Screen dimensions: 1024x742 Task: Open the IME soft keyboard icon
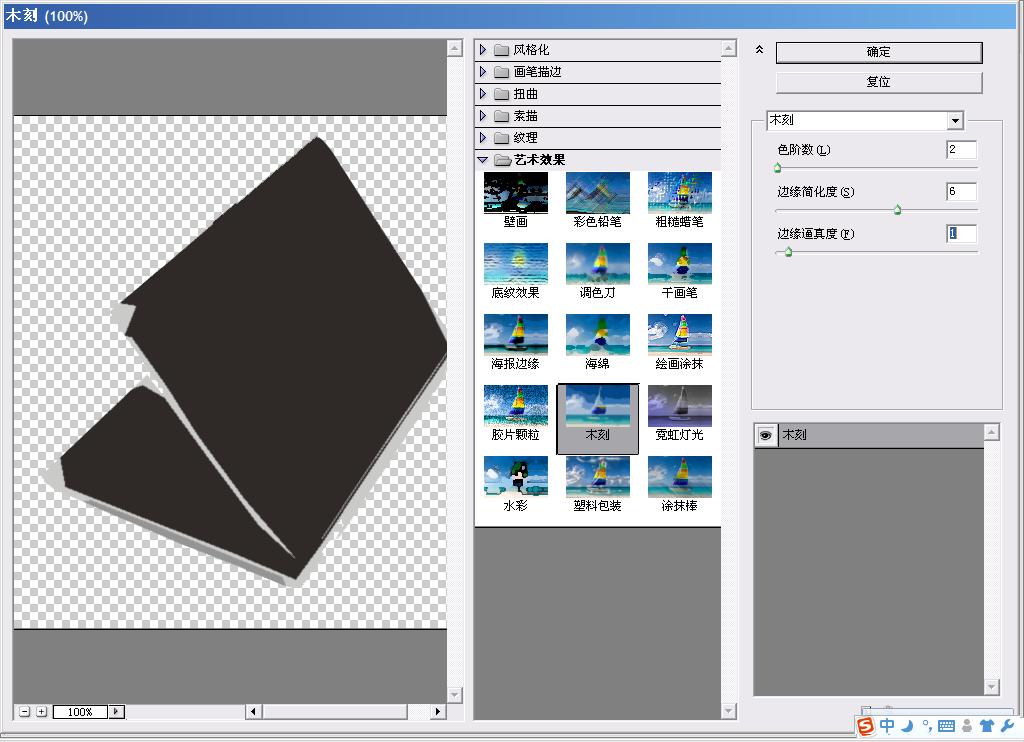point(946,726)
